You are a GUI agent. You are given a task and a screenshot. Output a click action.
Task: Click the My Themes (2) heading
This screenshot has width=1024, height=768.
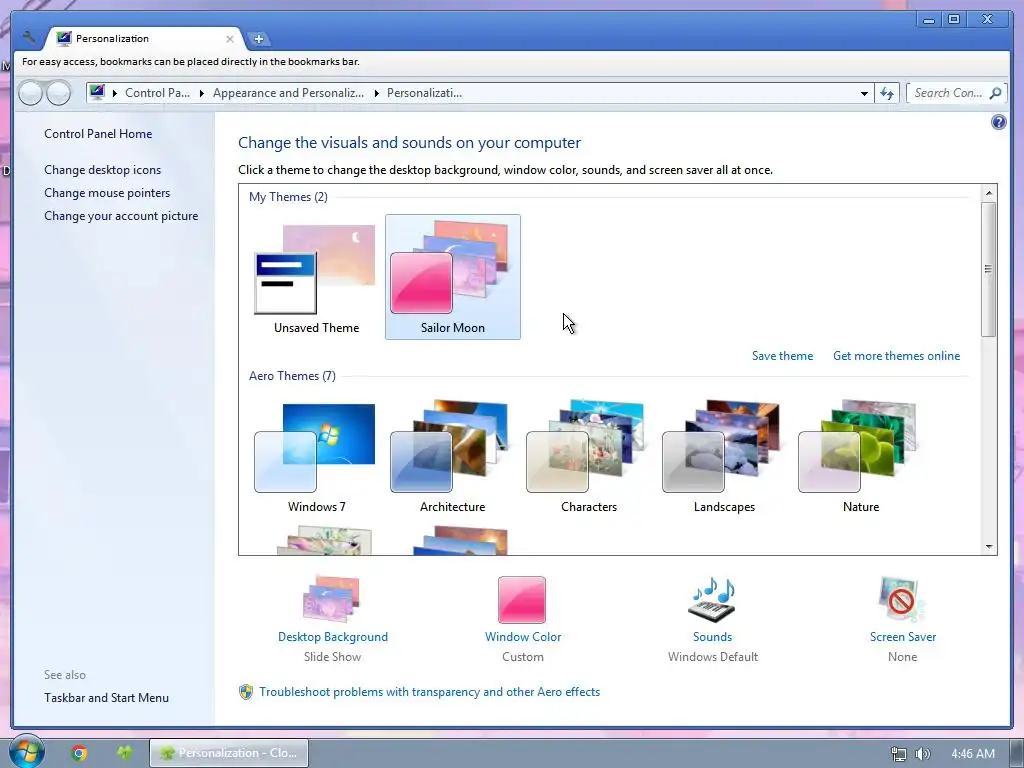[x=288, y=197]
